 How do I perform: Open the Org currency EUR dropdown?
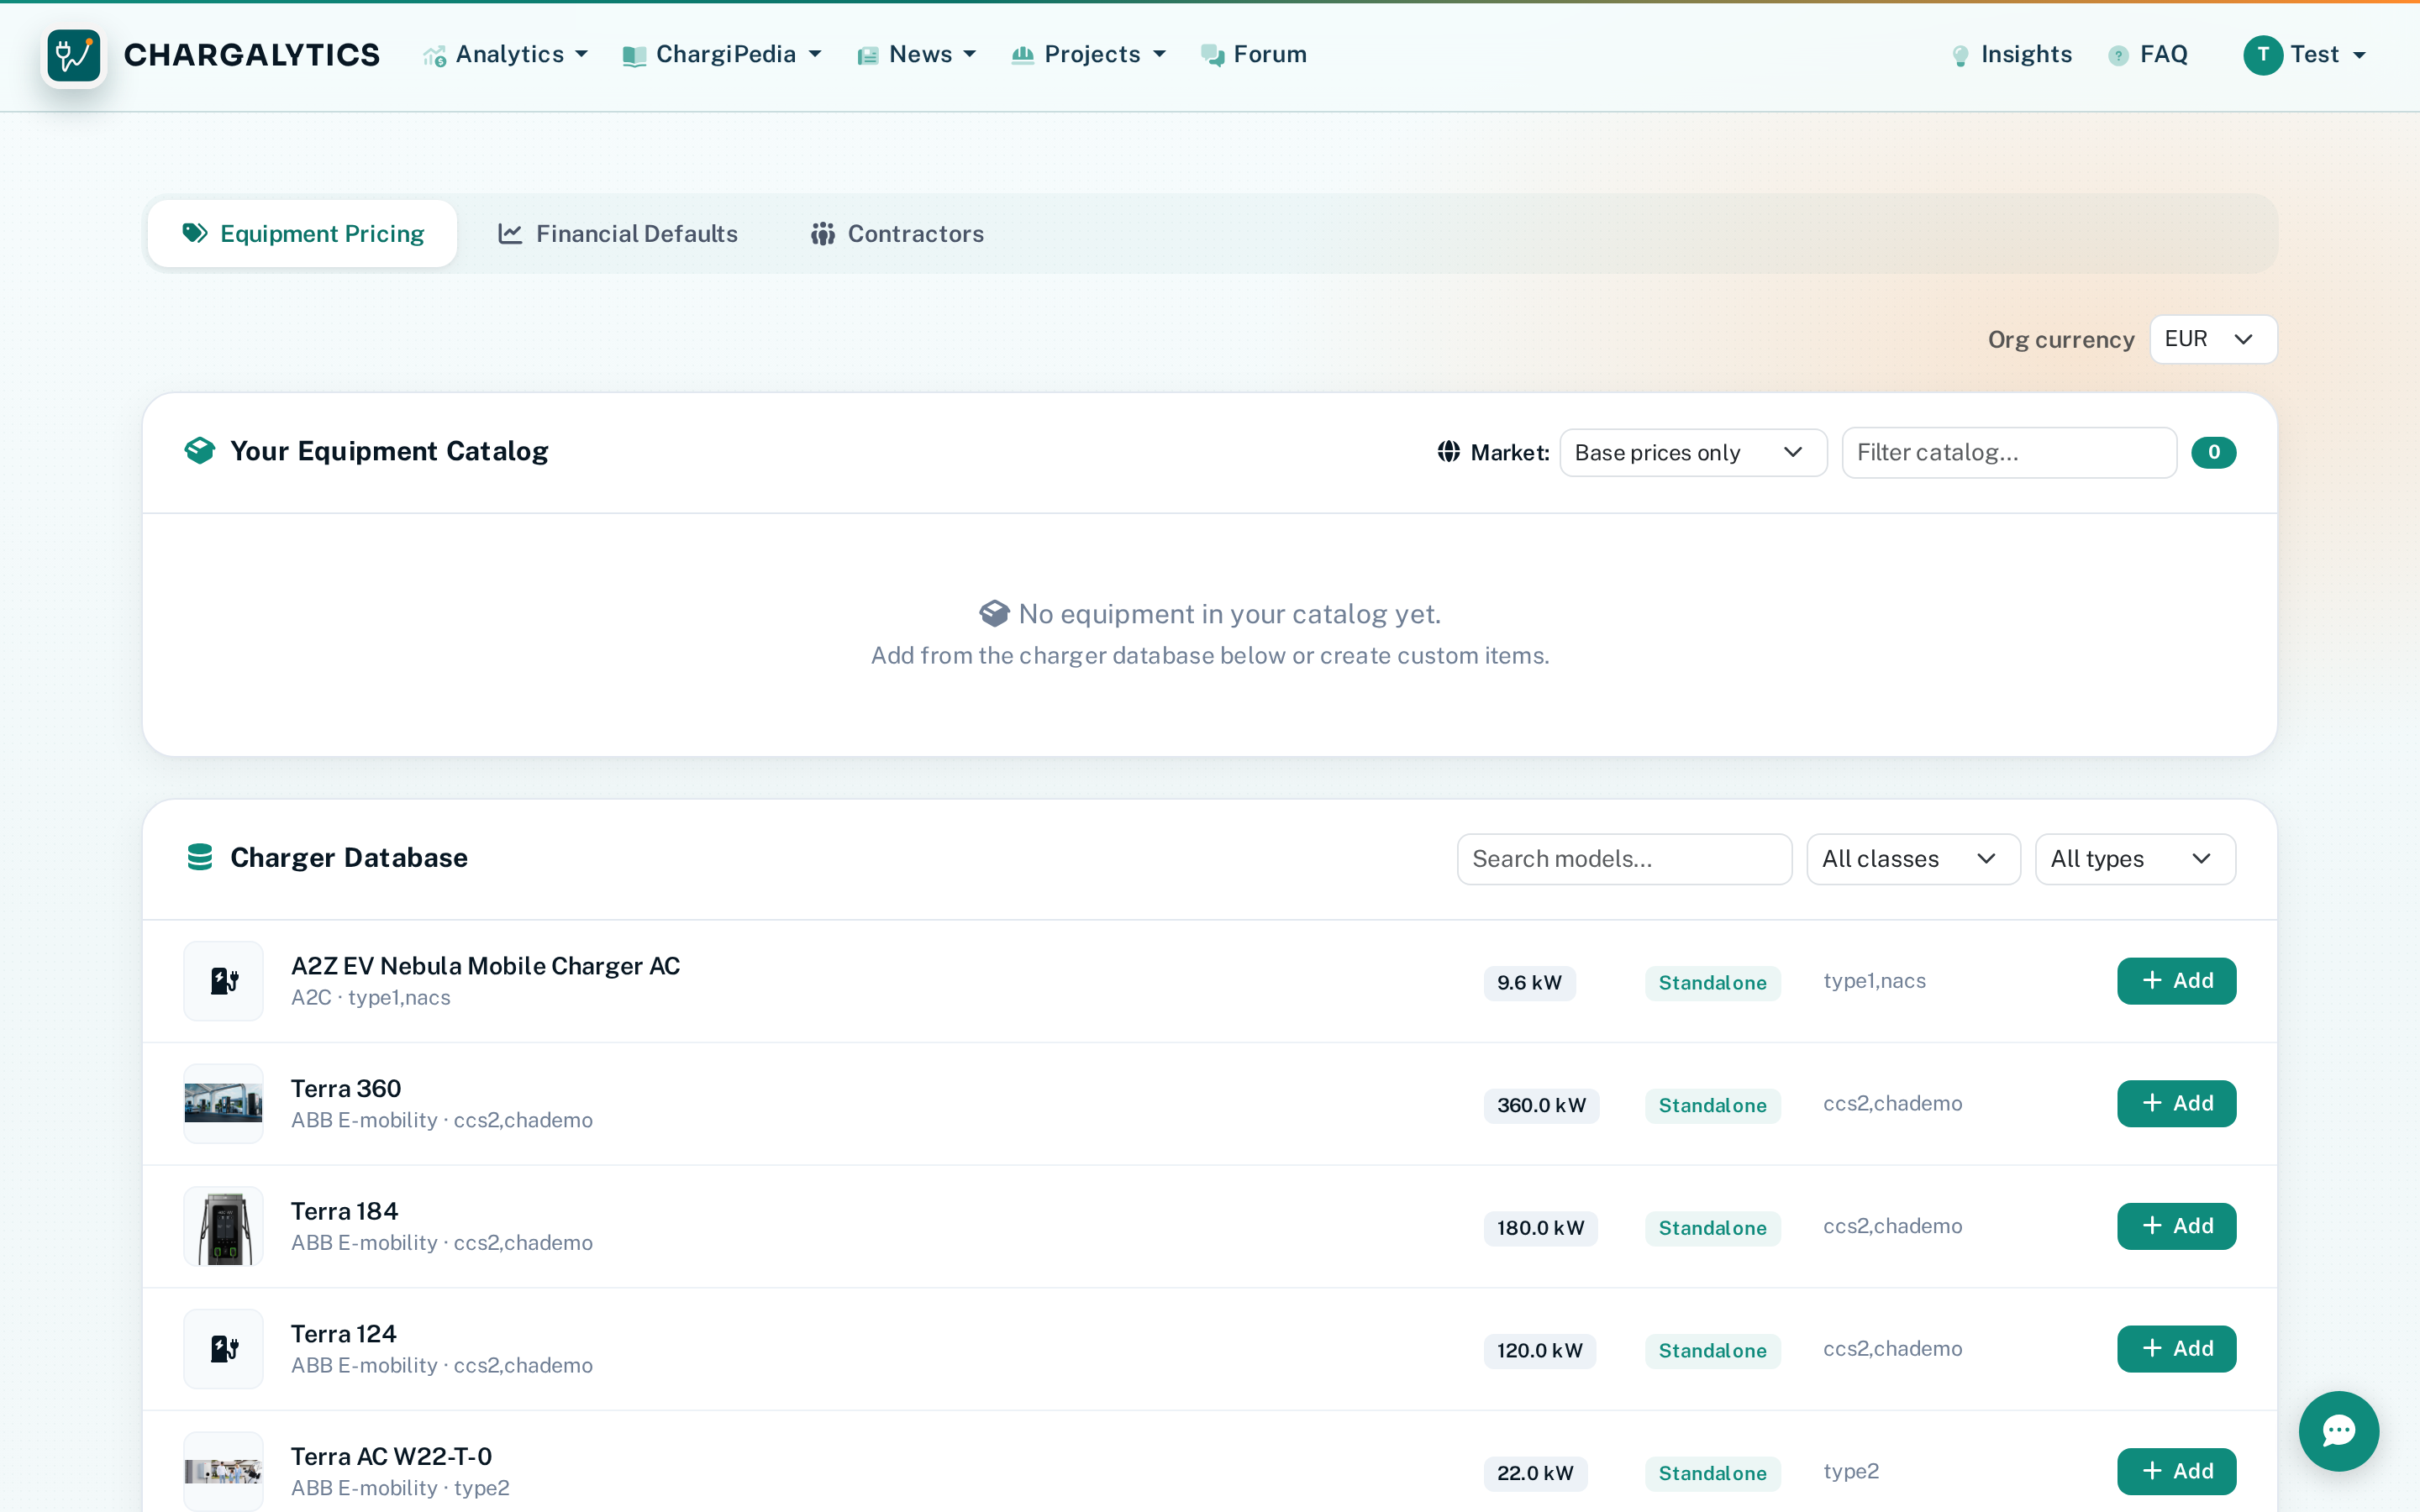[2213, 339]
